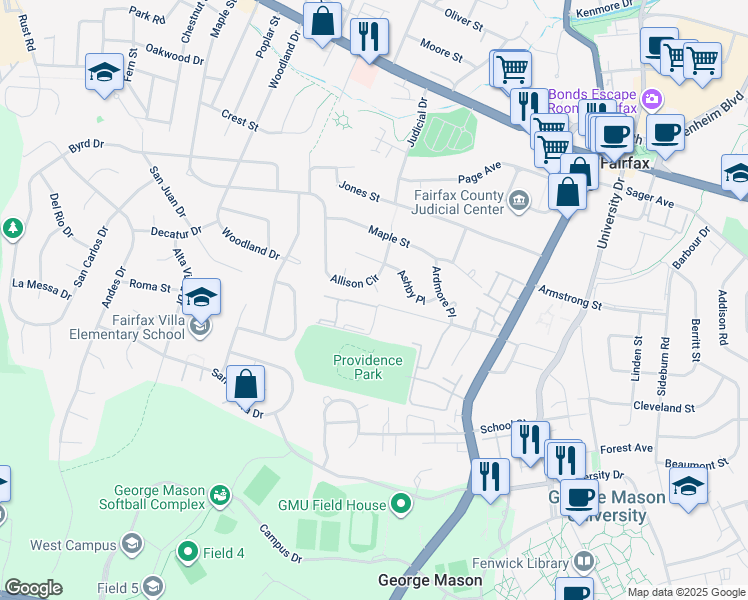The image size is (748, 600).
Task: Click the 'Campus Dr' street label
Action: click(x=280, y=543)
